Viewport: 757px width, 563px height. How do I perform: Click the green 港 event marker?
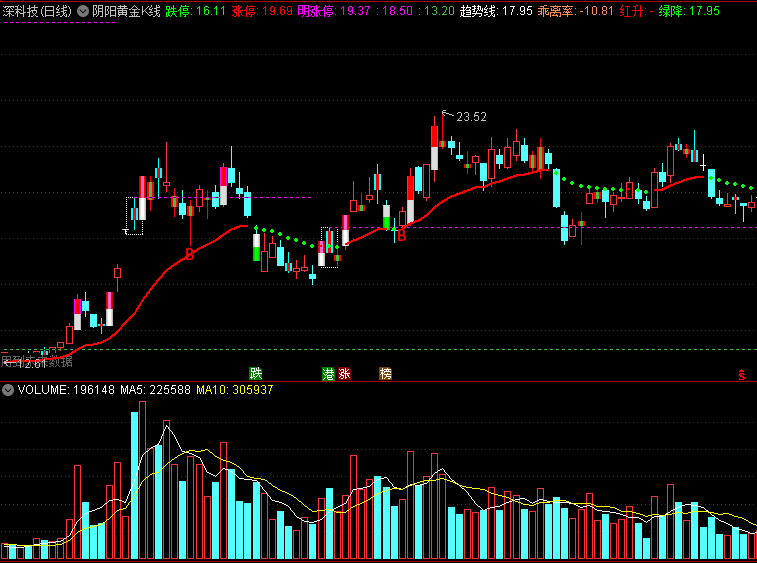328,373
